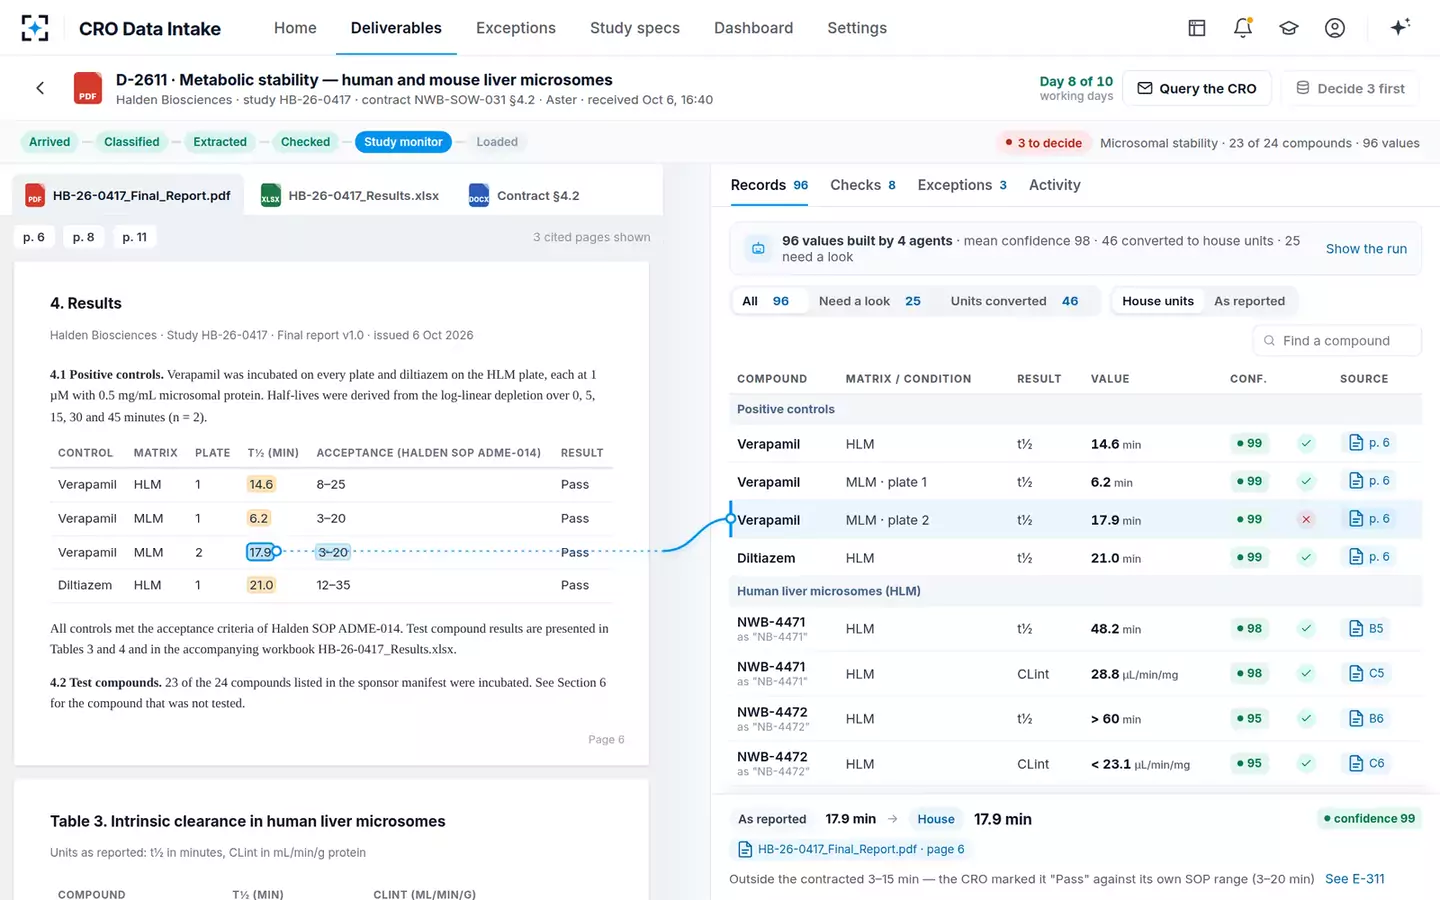Click the green check on Verapamil MLM plate 1
This screenshot has height=900, width=1440.
click(1306, 481)
